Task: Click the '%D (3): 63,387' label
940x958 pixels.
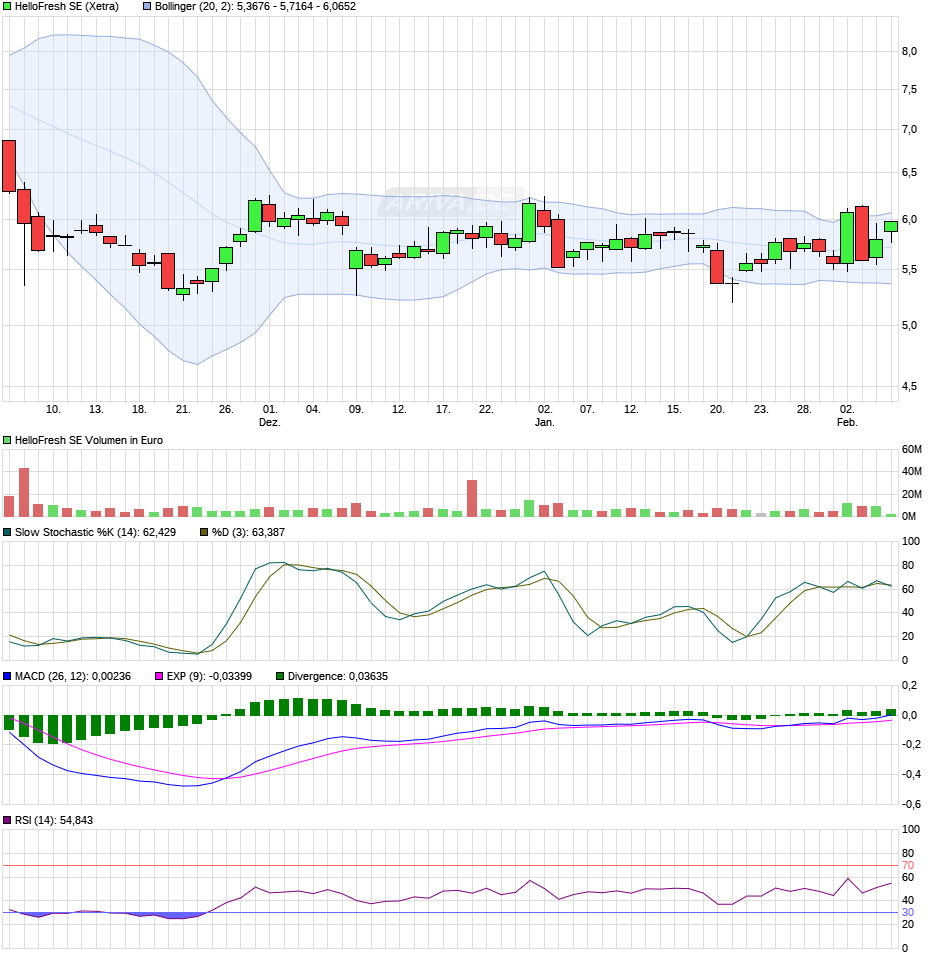Action: point(248,532)
